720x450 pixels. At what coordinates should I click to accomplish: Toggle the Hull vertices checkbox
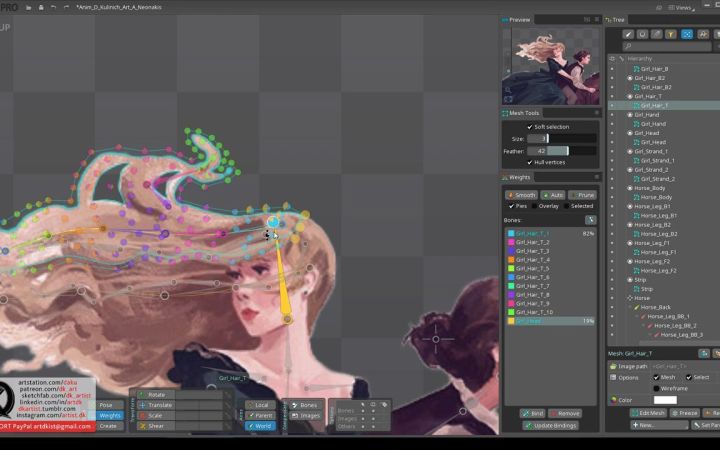[530, 162]
